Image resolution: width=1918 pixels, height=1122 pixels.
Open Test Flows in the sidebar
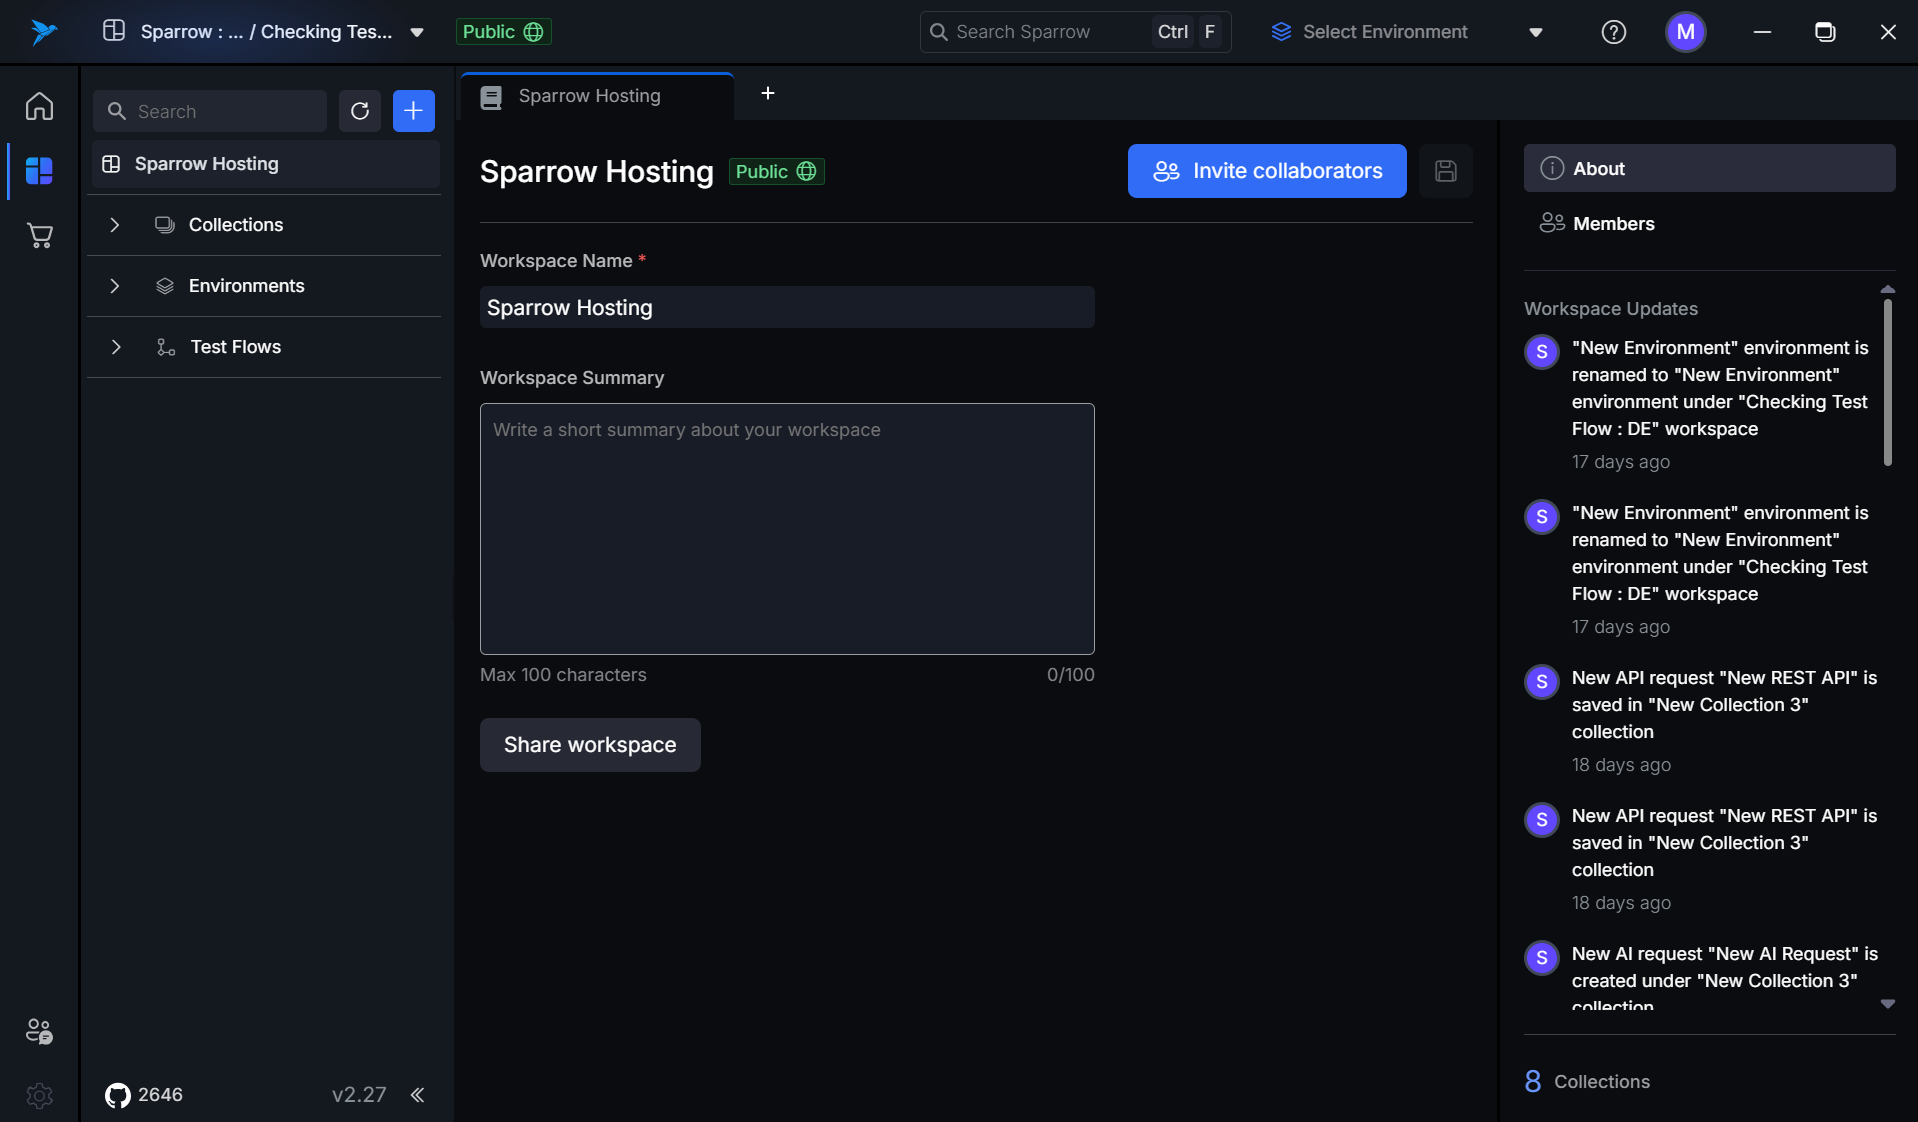[x=265, y=347]
